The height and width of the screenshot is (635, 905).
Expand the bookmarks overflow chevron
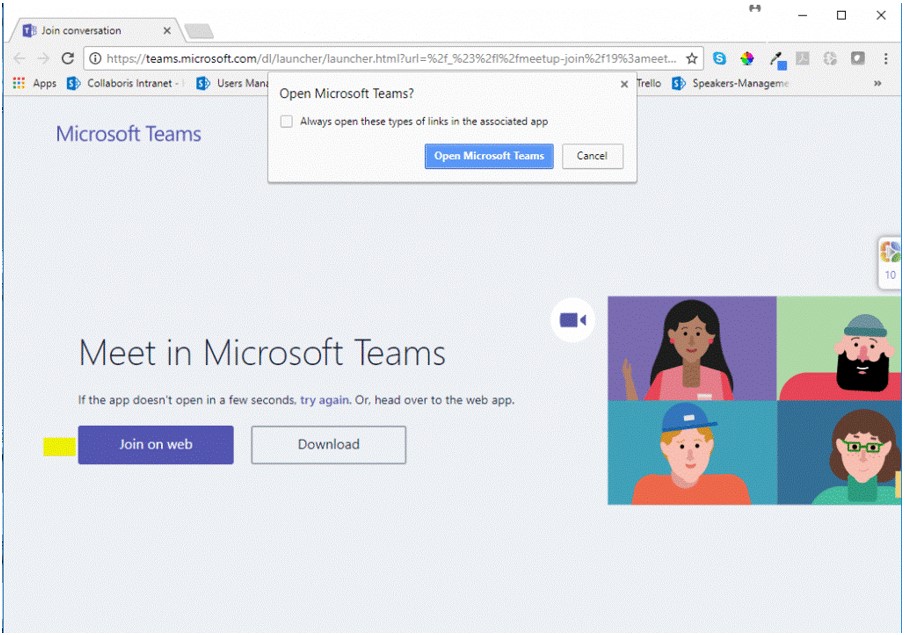pos(878,84)
